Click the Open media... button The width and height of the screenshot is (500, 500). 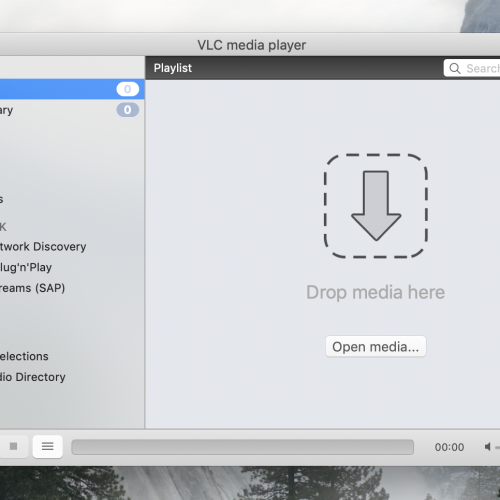pos(376,347)
